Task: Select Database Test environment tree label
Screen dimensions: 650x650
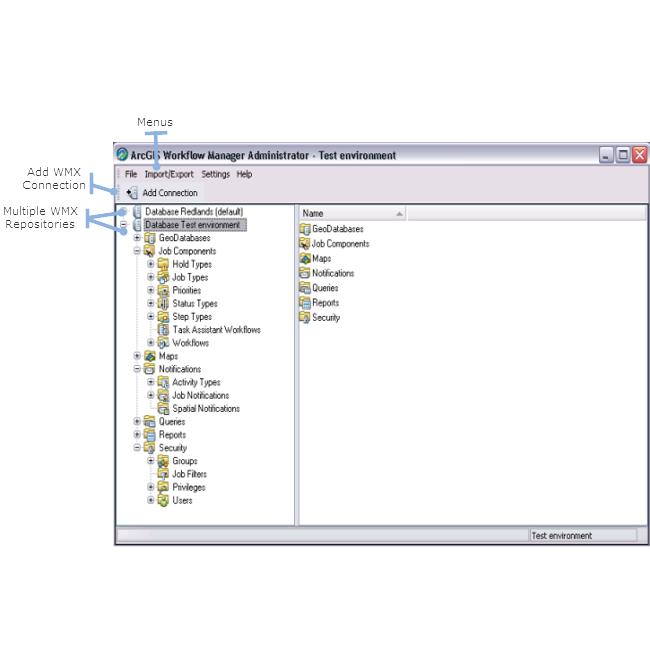Action: point(195,225)
